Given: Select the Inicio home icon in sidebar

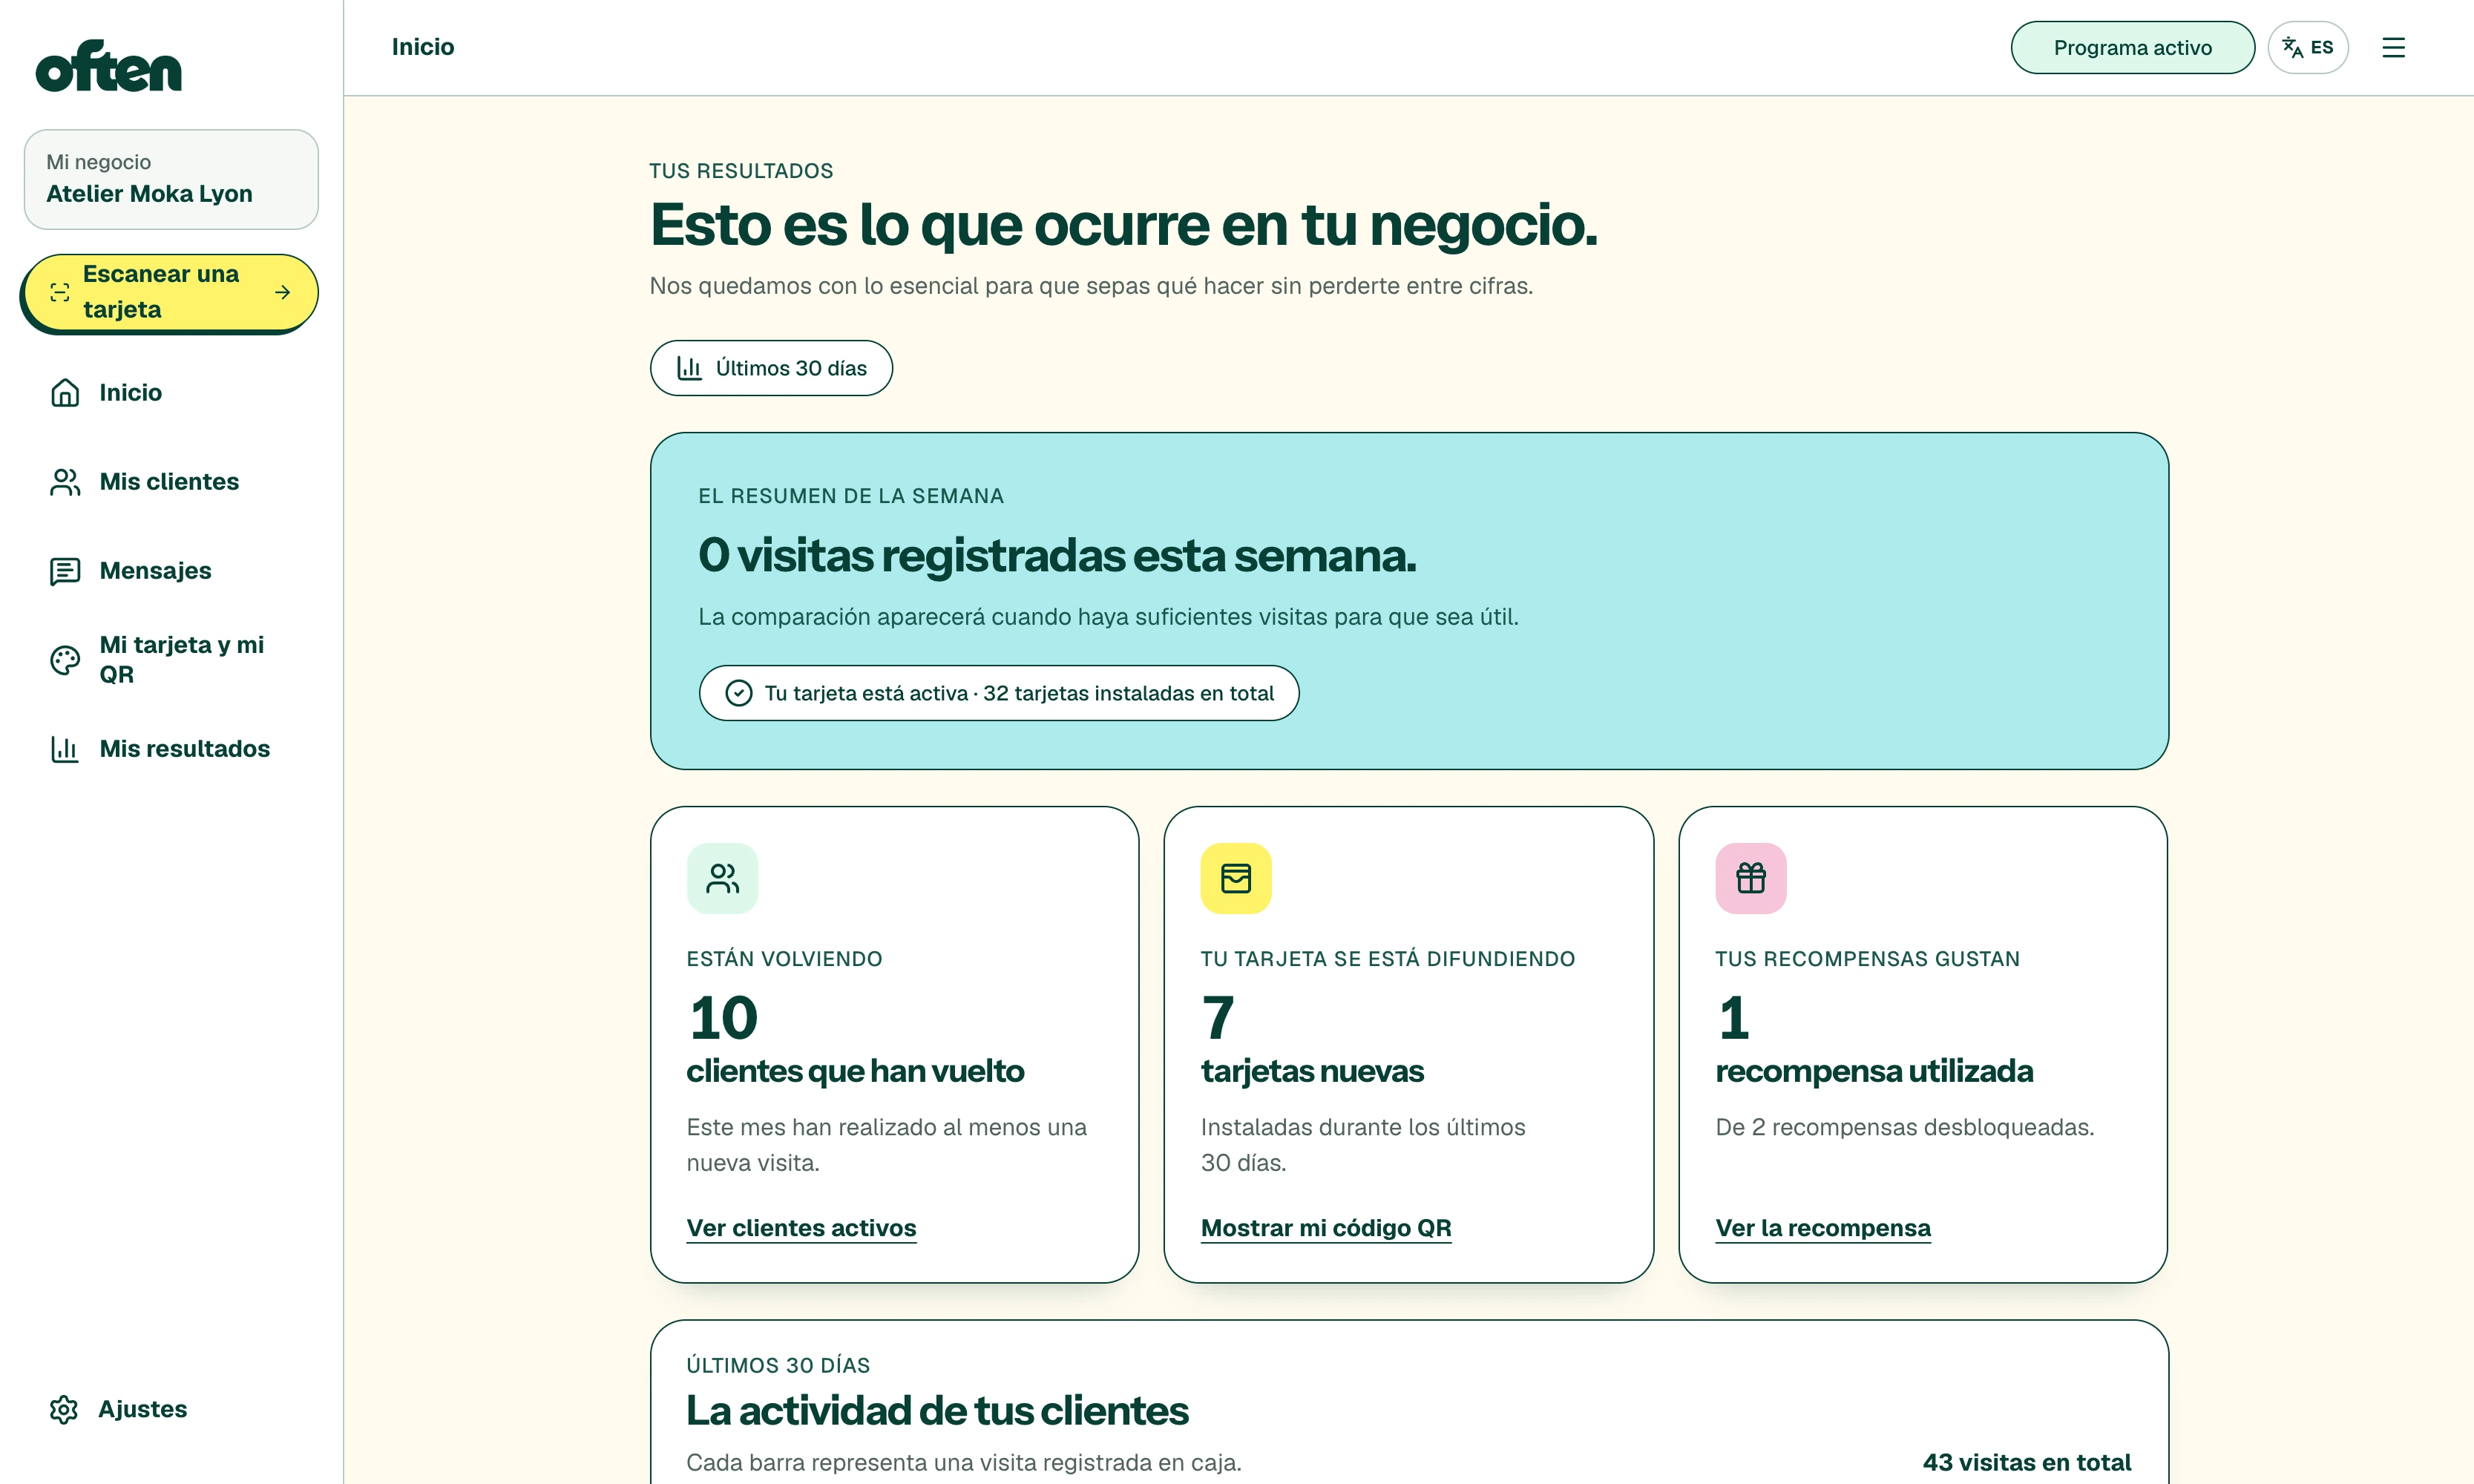Looking at the screenshot, I should coord(65,392).
